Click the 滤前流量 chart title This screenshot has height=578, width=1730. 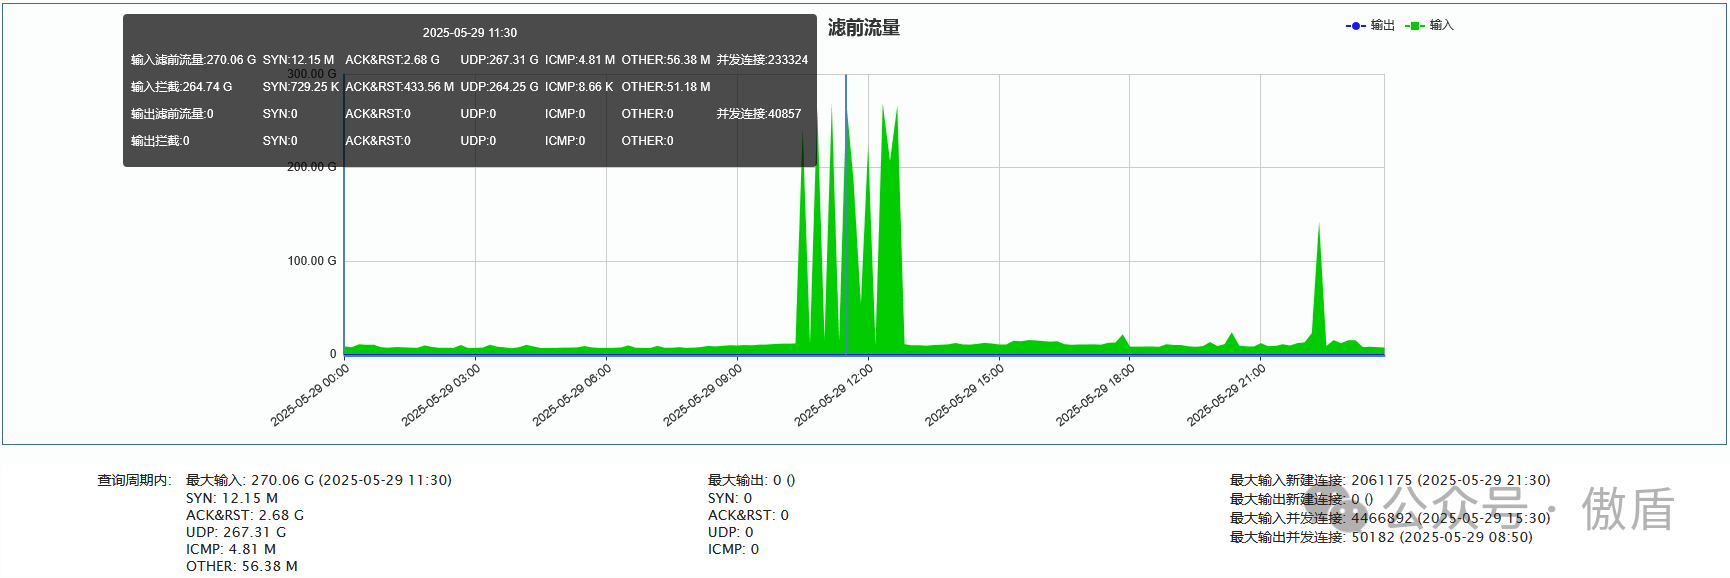click(864, 28)
